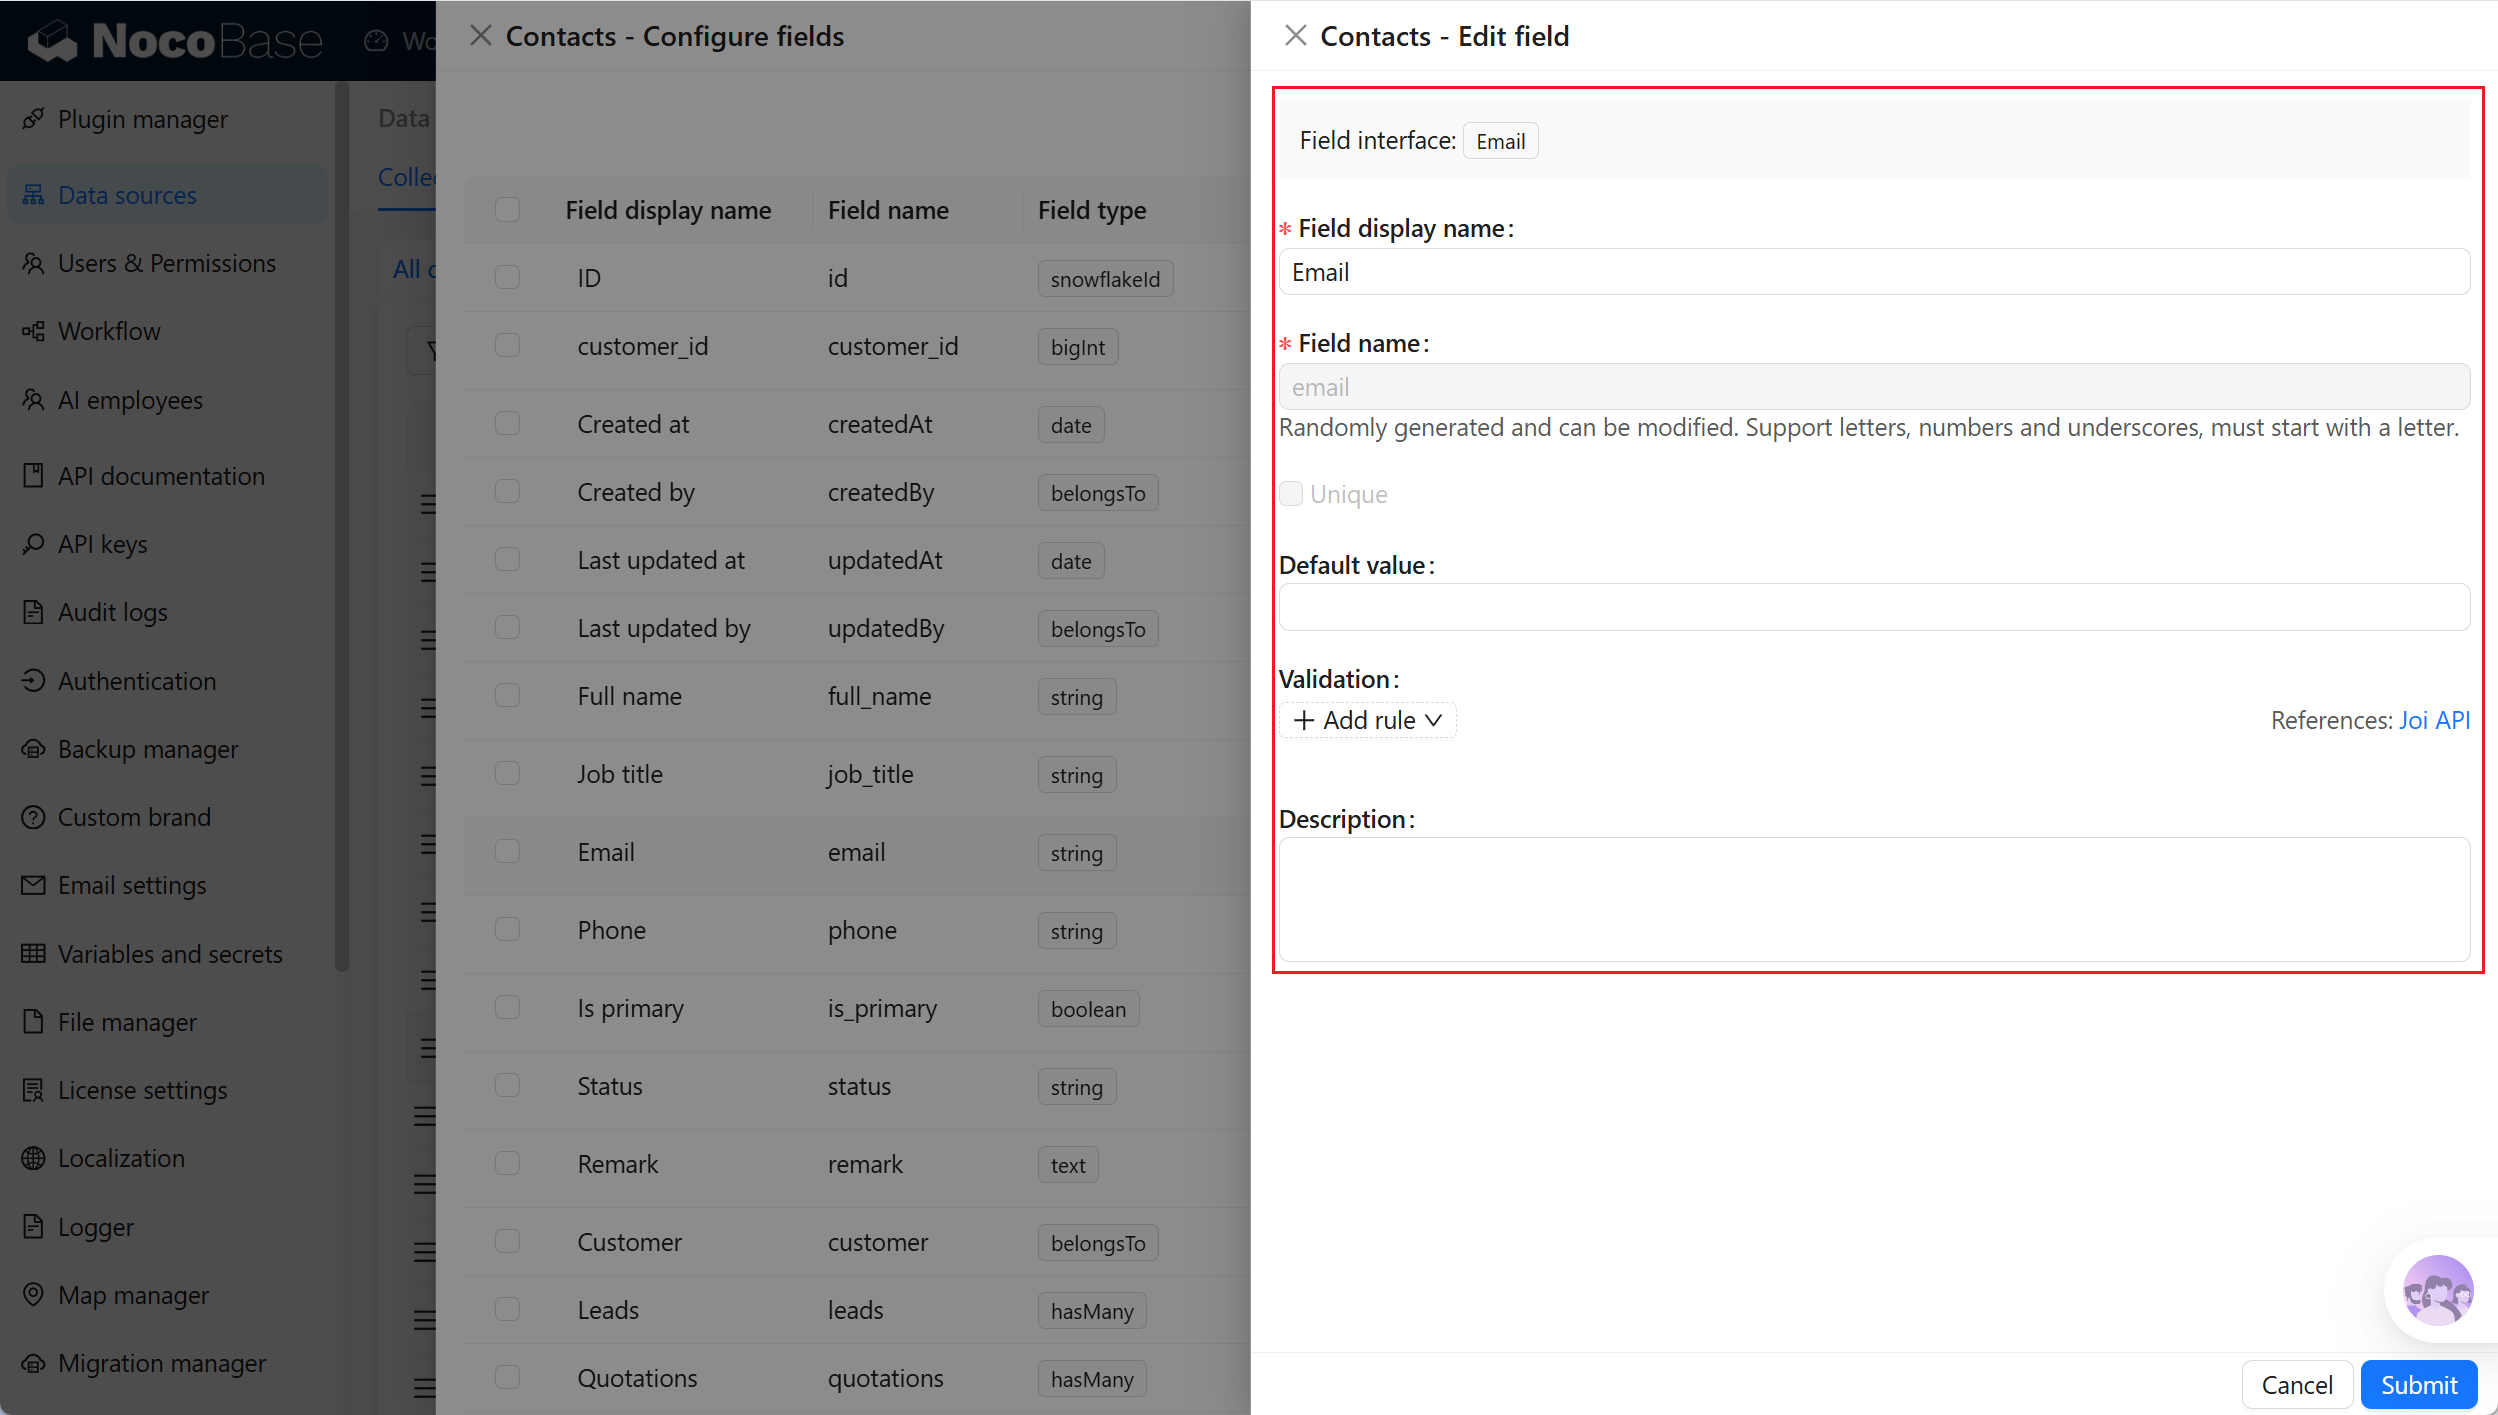Click the disabled Field name input
Viewport: 2498px width, 1415px height.
pos(1875,387)
